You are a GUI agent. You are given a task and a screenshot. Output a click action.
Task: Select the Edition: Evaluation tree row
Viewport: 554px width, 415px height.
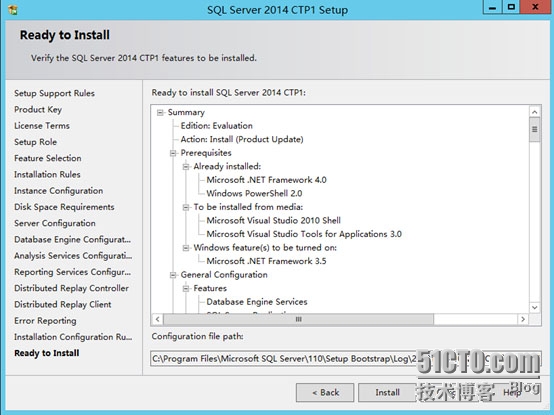point(217,126)
